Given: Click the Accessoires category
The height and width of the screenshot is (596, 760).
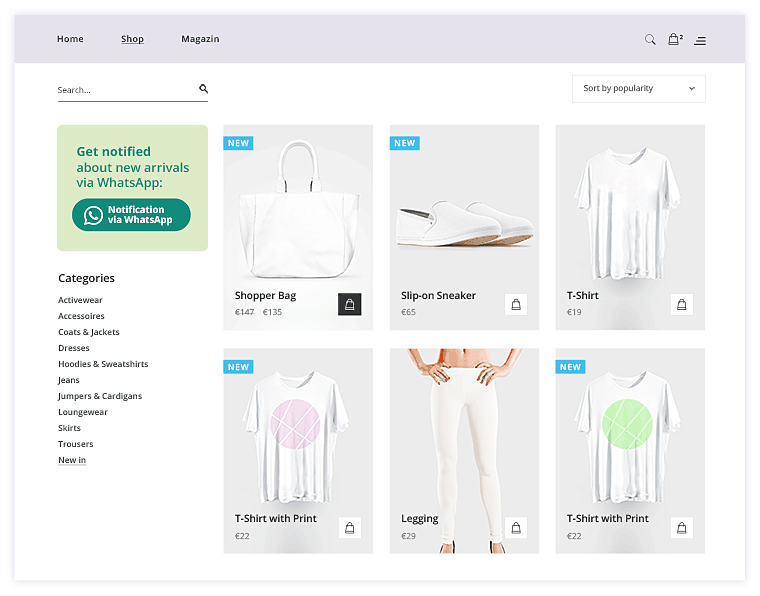Looking at the screenshot, I should 81,316.
